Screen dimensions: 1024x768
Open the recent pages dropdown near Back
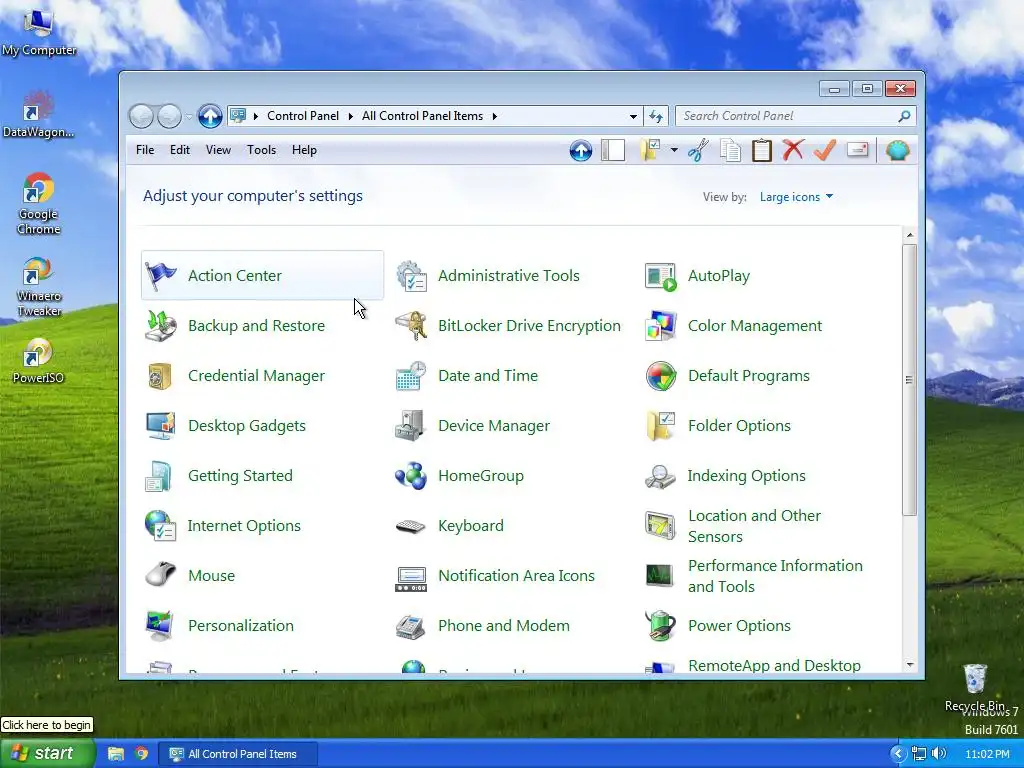click(189, 117)
